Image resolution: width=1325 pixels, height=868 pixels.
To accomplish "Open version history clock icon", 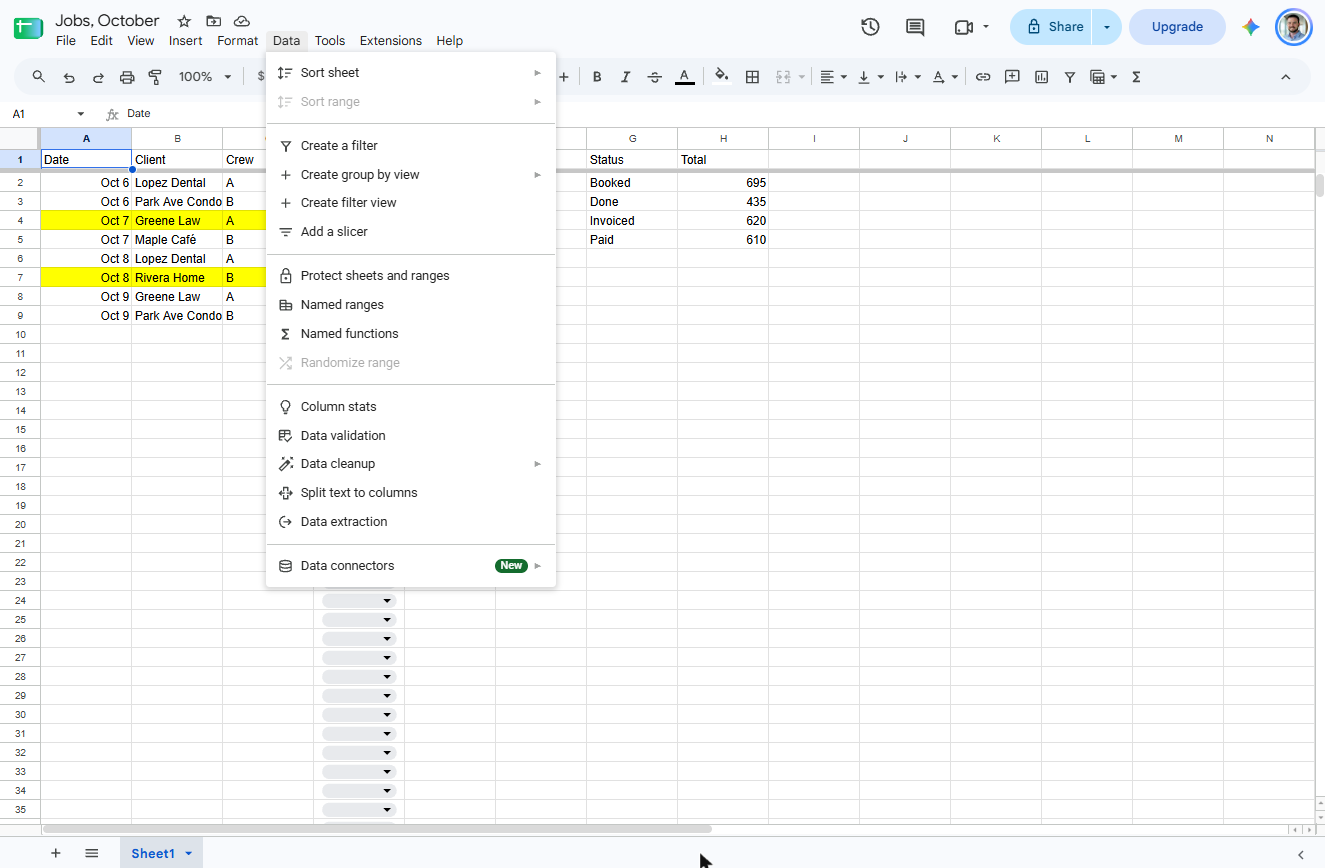I will click(870, 27).
